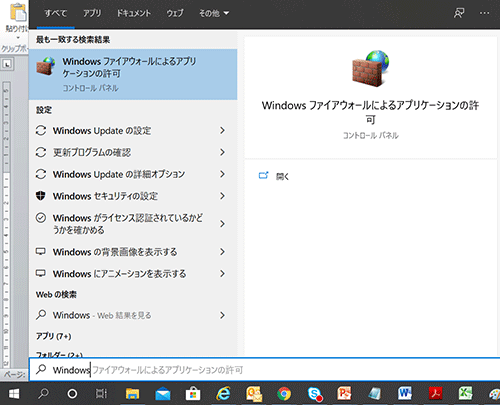This screenshot has width=500, height=405.
Task: Open Adobe Acrobat from taskbar
Action: click(x=435, y=394)
